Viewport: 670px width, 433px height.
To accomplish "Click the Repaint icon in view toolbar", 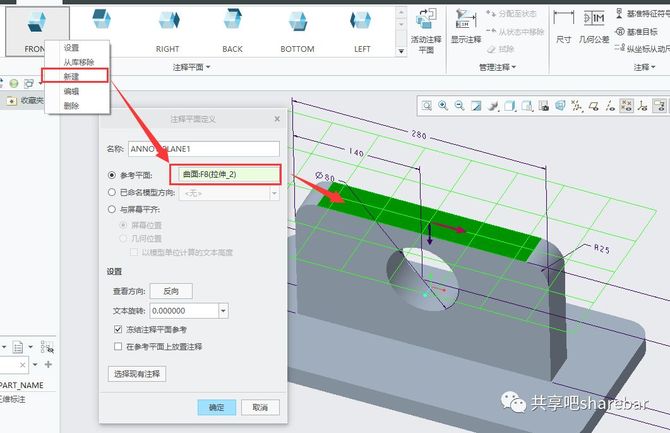I will coord(476,106).
